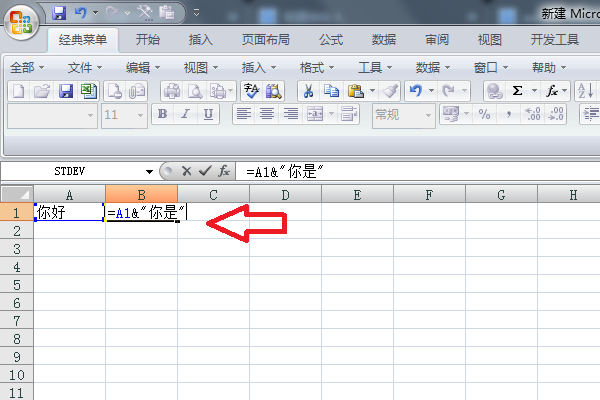
Task: Apply accounting currency format icon
Action: point(451,114)
